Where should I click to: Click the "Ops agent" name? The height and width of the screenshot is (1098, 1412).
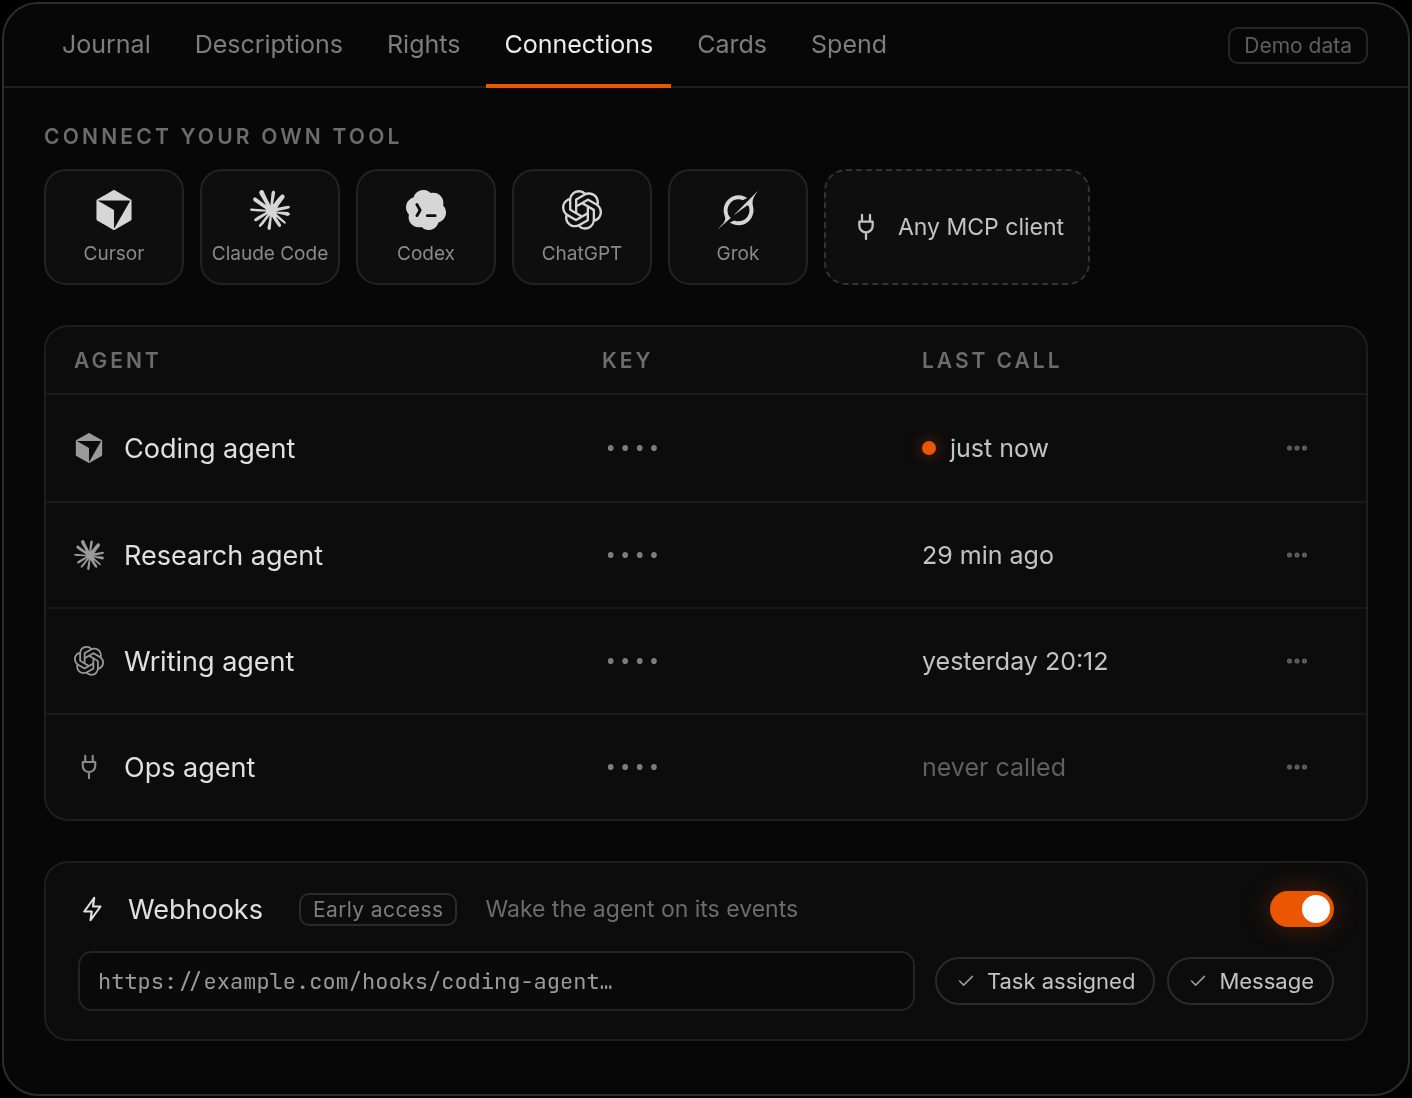coord(190,768)
